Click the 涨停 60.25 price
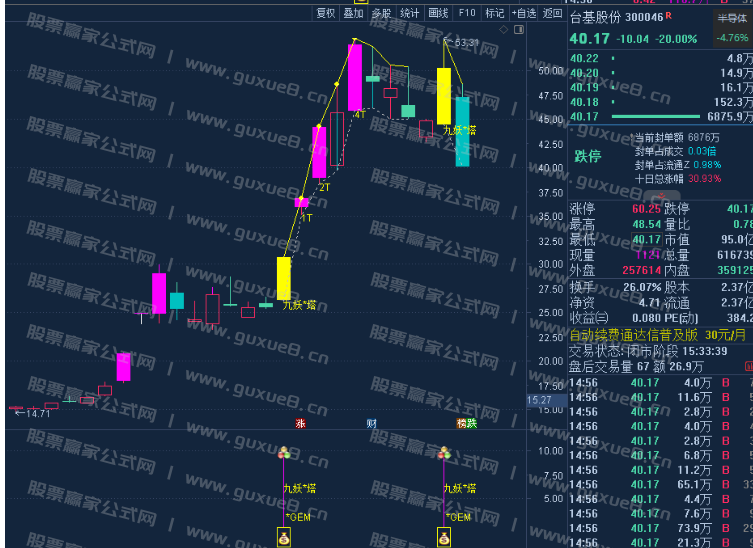The image size is (753, 548). pos(646,208)
